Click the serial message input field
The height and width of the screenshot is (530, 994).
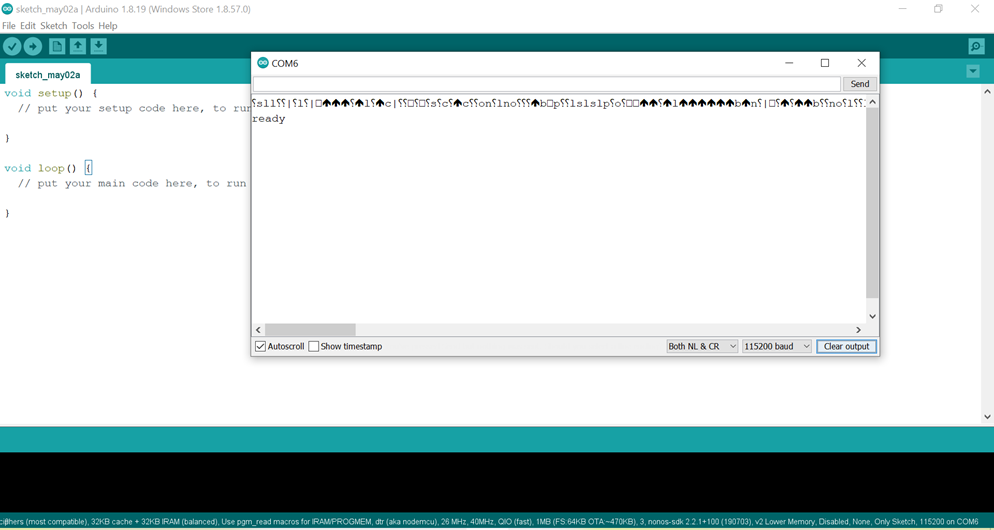pyautogui.click(x=546, y=84)
